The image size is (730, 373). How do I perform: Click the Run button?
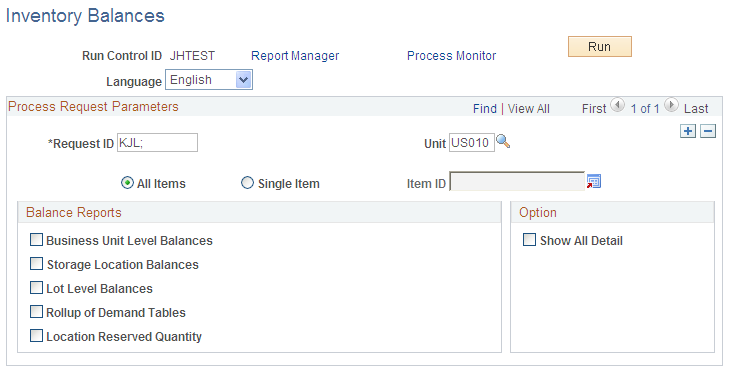pyautogui.click(x=600, y=47)
